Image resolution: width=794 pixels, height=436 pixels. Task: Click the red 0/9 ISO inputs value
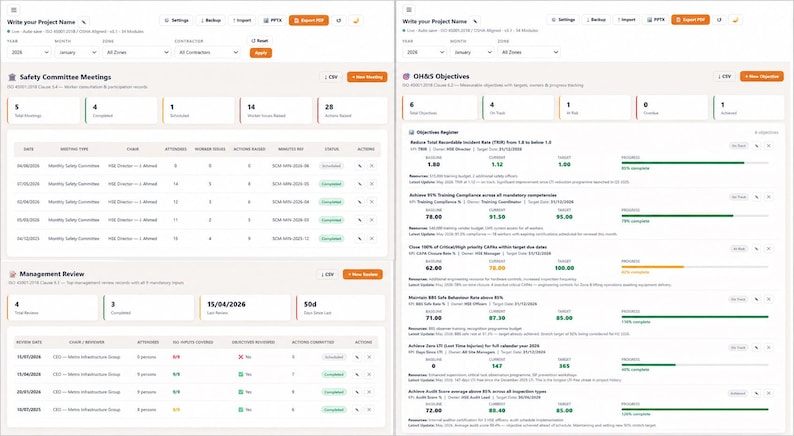[x=176, y=357]
